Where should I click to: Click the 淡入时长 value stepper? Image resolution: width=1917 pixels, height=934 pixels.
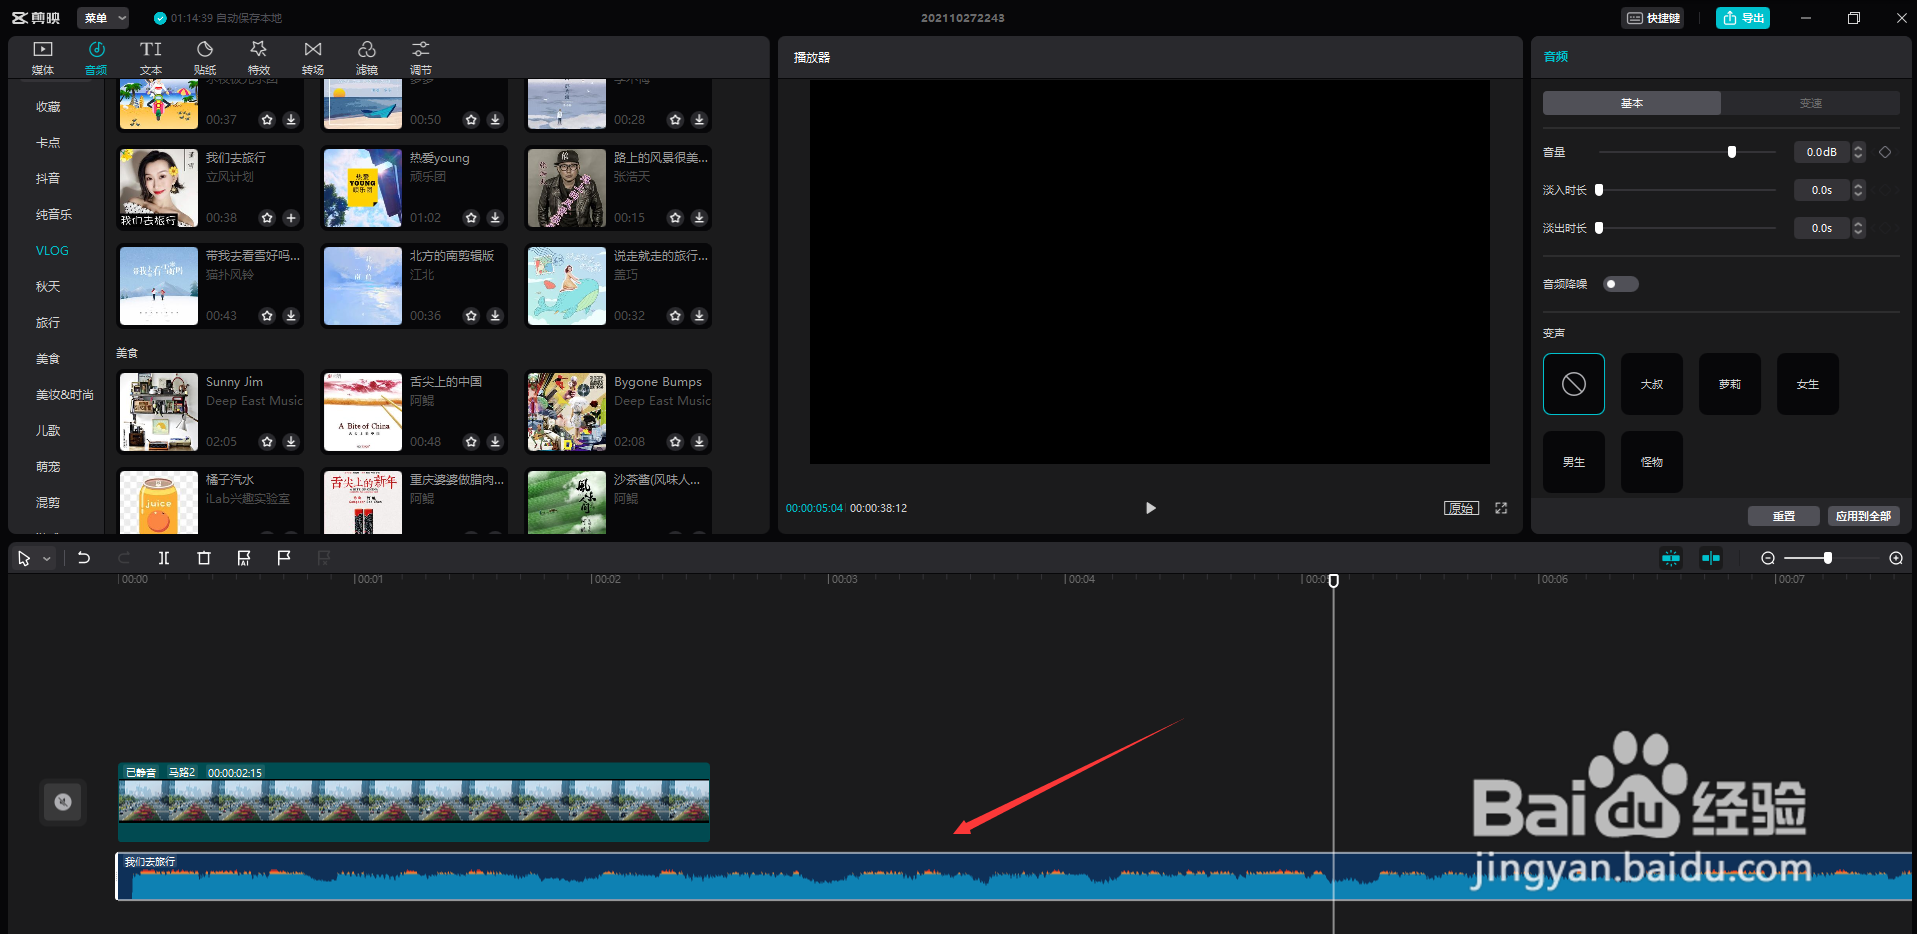pos(1859,190)
